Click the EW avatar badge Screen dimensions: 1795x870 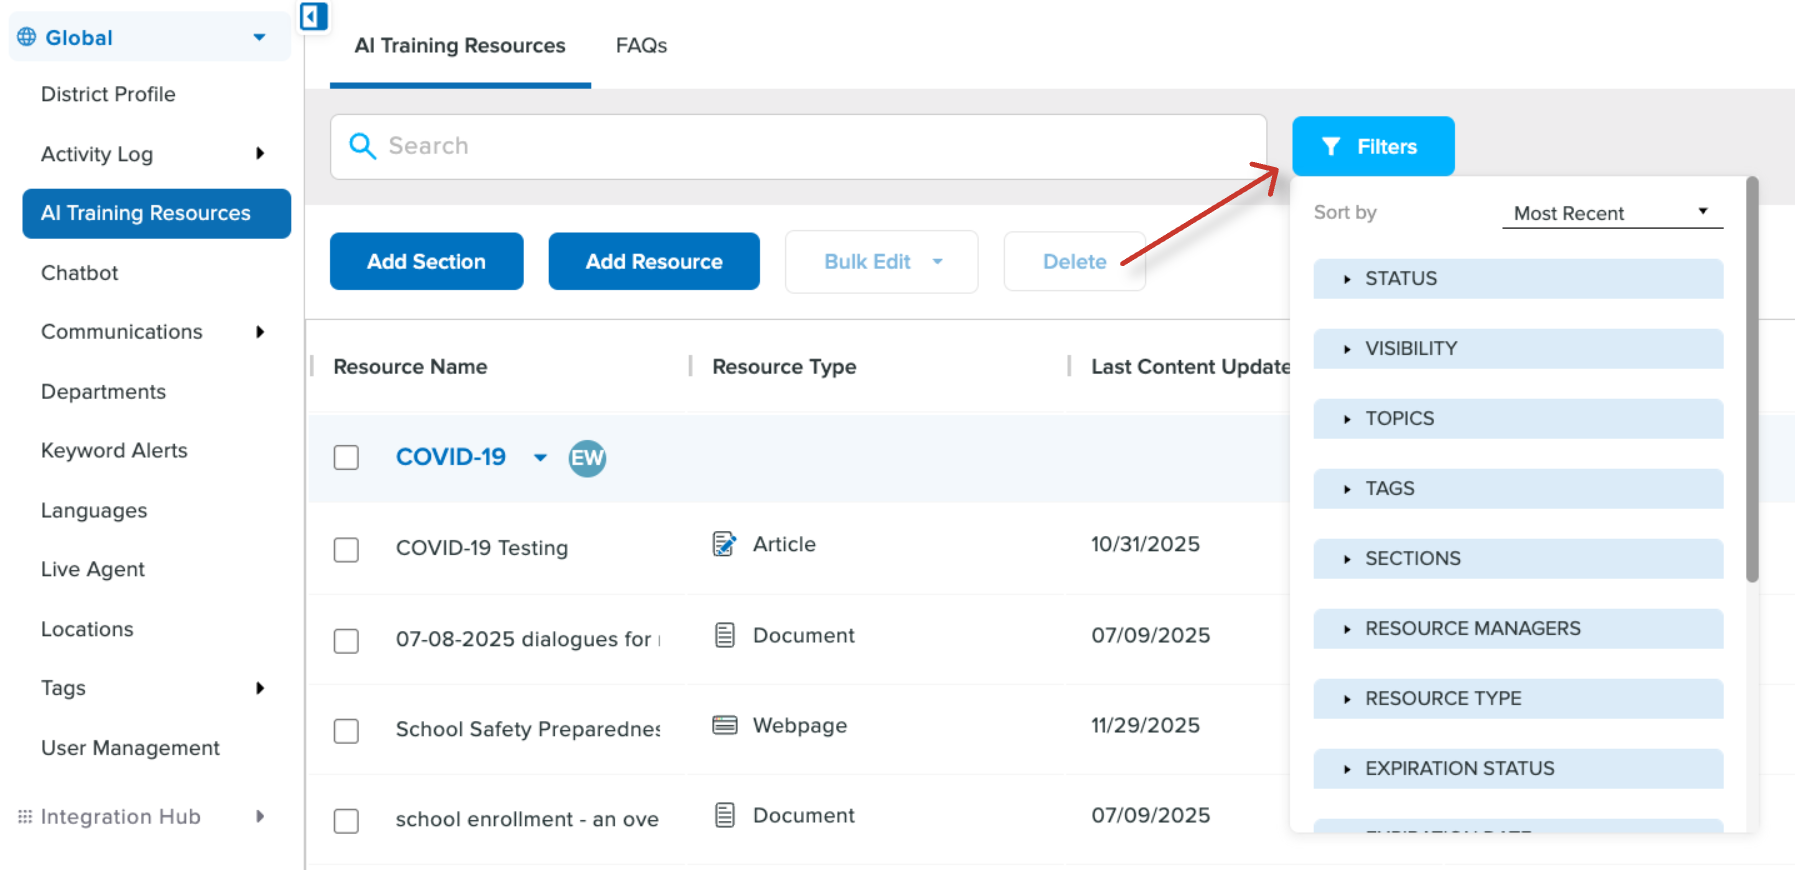pos(587,458)
